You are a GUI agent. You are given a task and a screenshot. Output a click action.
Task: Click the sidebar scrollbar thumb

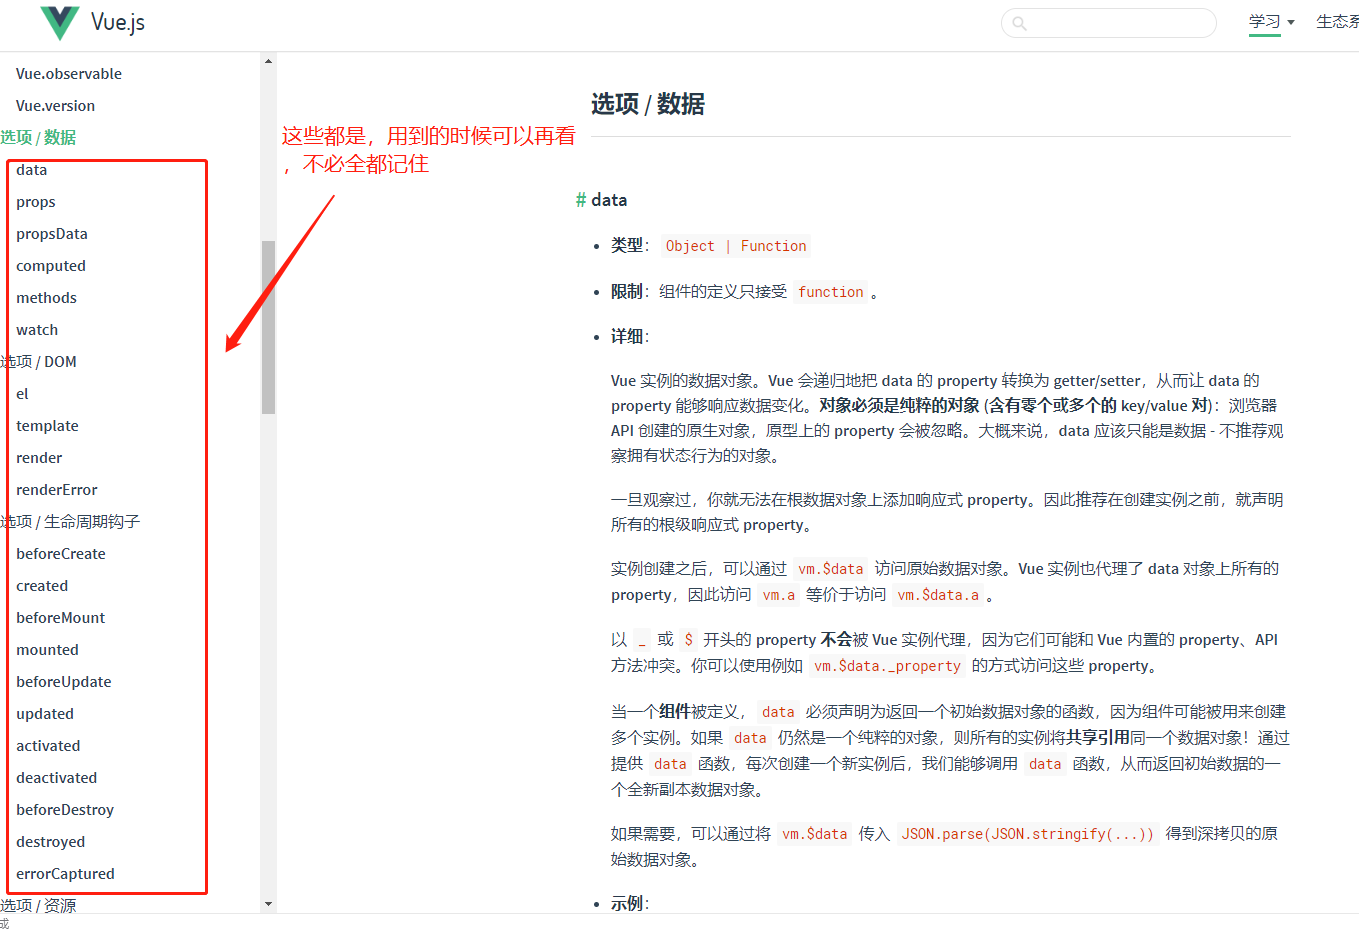[268, 320]
